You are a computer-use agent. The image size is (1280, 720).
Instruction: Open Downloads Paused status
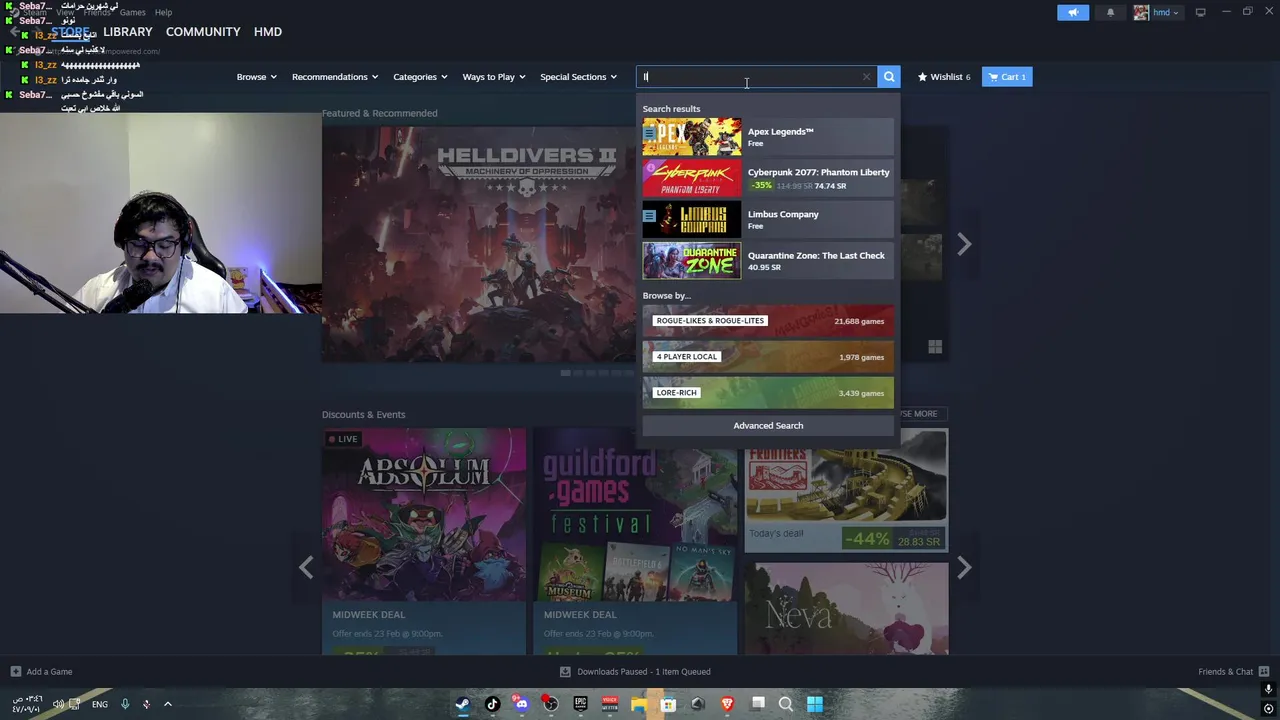[x=635, y=672]
